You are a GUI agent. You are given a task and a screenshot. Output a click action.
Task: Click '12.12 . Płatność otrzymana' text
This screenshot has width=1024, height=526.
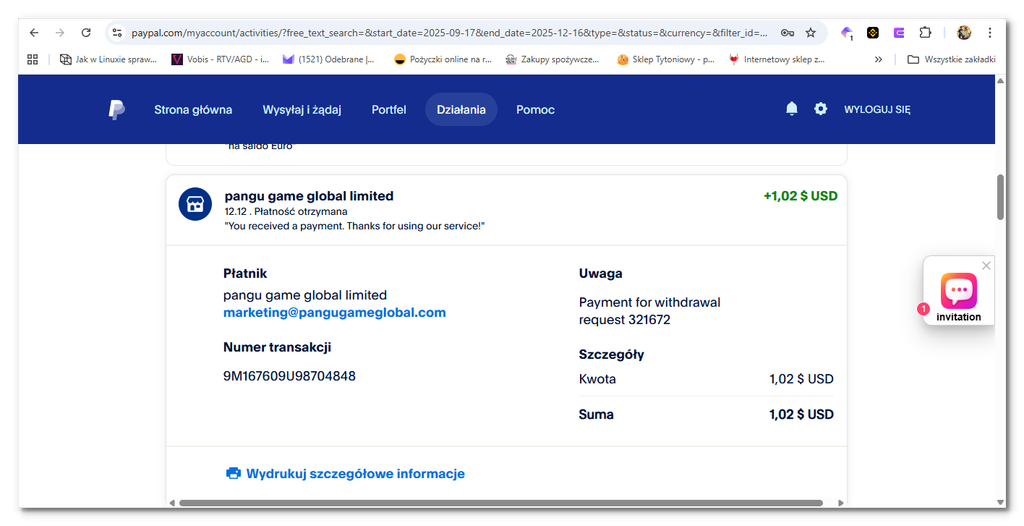(x=285, y=212)
